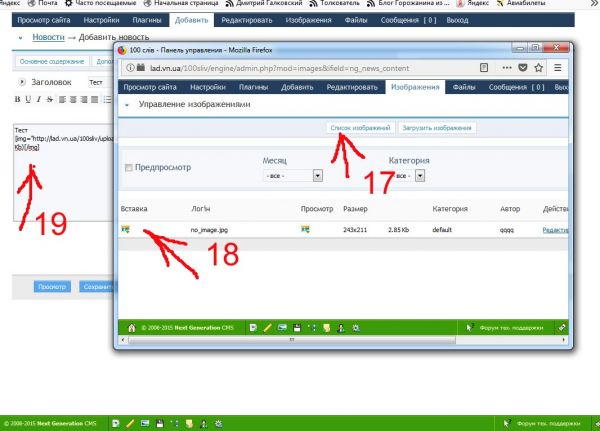The height and width of the screenshot is (431, 600).
Task: Open the page actions three-dots menu
Action: click(x=507, y=68)
